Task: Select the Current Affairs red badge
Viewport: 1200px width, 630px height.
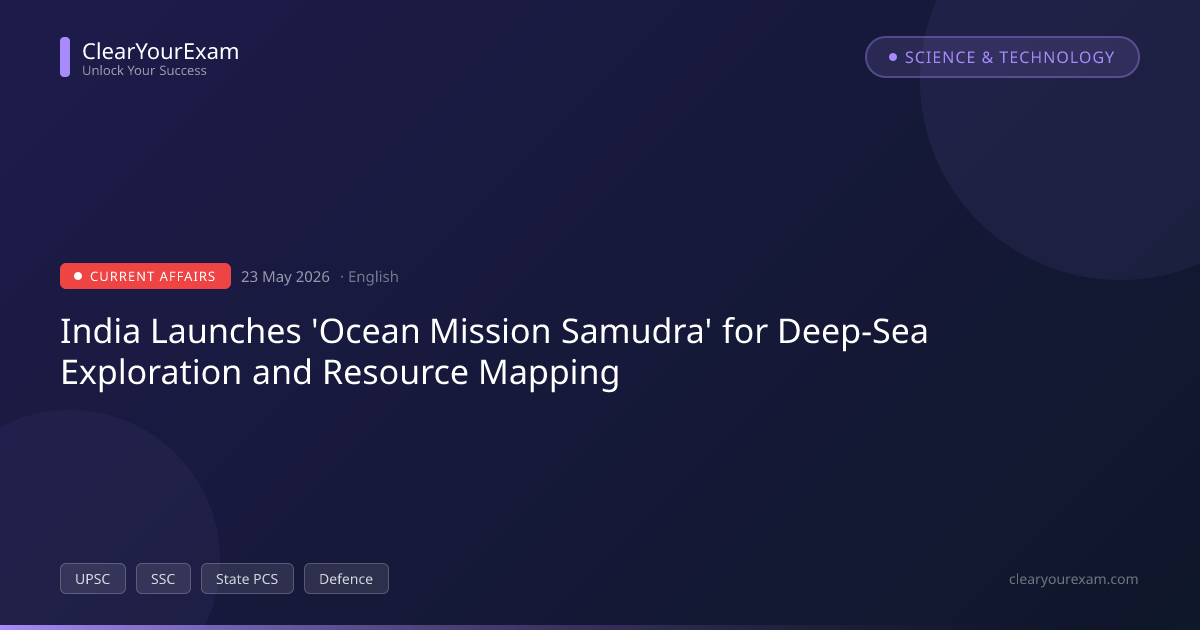Action: pyautogui.click(x=145, y=276)
